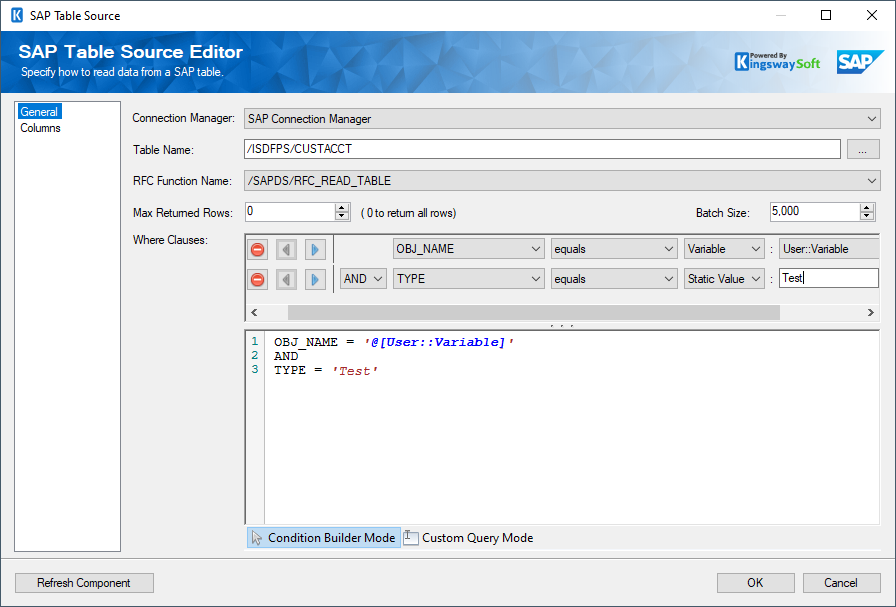
Task: Open the AND logical operator dropdown
Action: pyautogui.click(x=363, y=279)
